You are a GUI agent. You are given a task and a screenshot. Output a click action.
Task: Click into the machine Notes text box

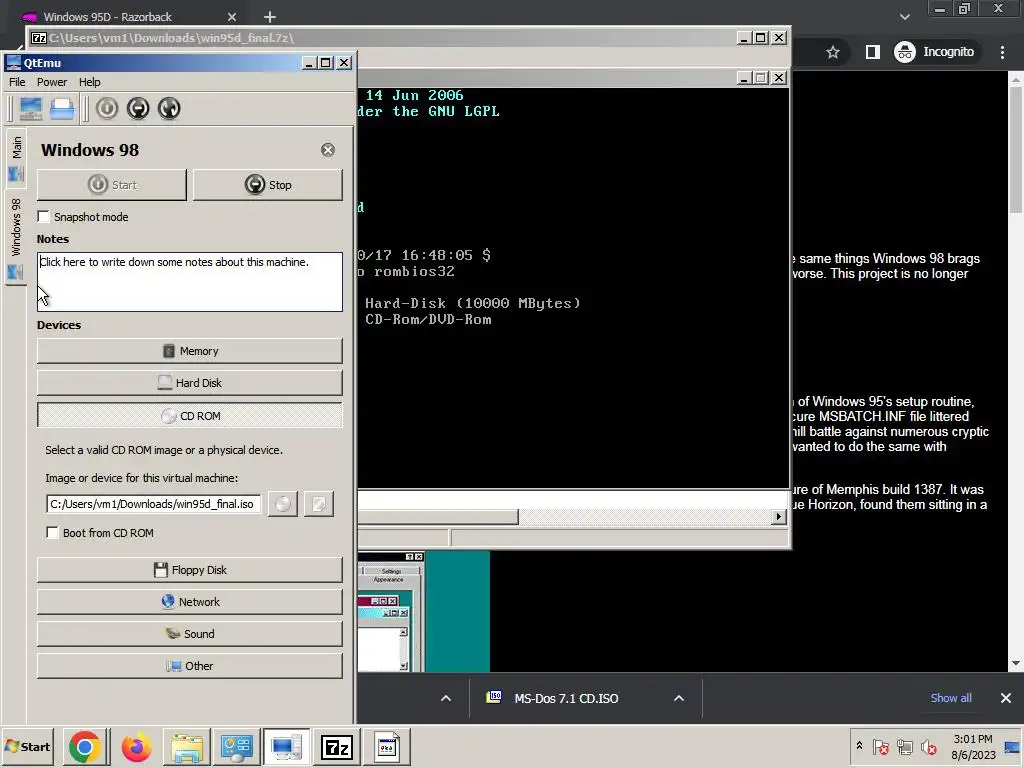(189, 281)
